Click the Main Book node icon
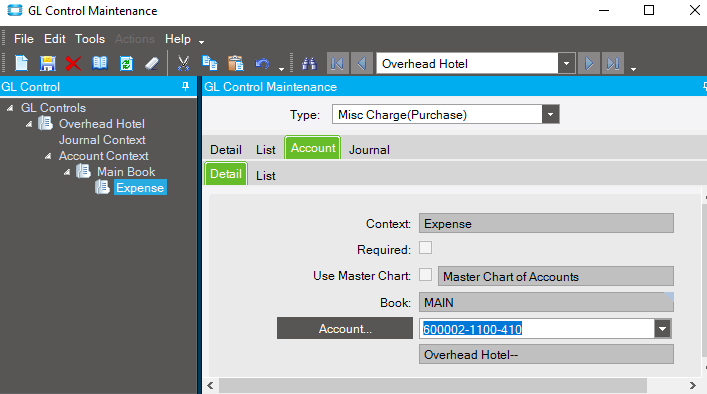Image resolution: width=707 pixels, height=394 pixels. tap(83, 171)
